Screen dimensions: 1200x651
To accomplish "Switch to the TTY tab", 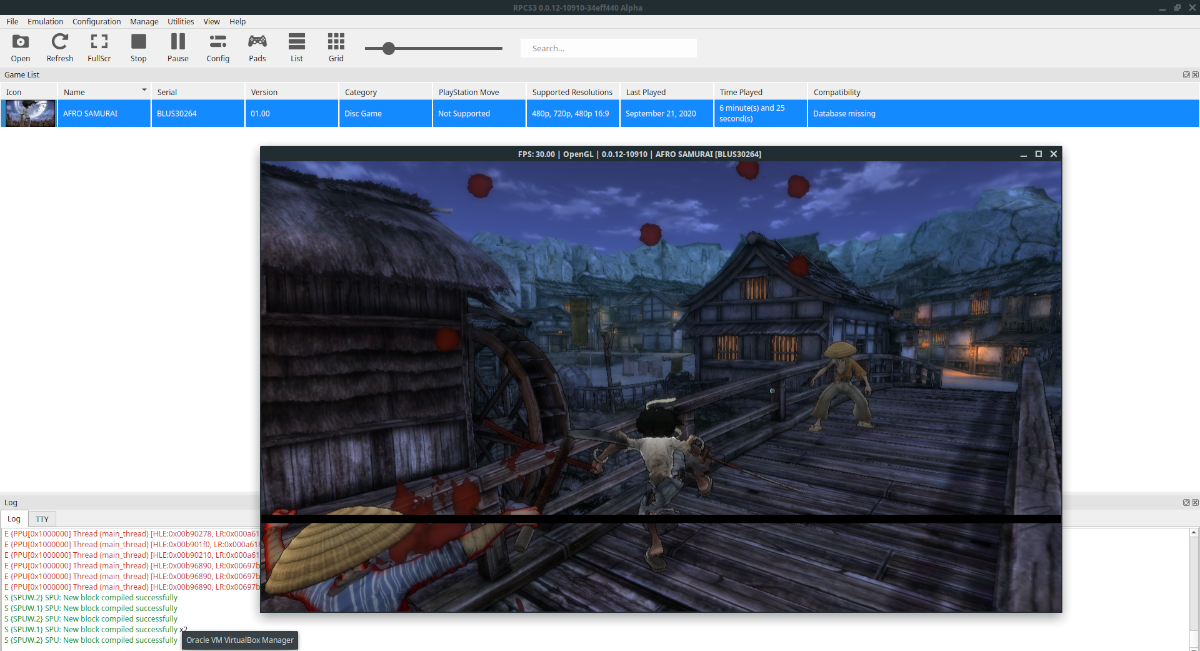I will click(42, 518).
